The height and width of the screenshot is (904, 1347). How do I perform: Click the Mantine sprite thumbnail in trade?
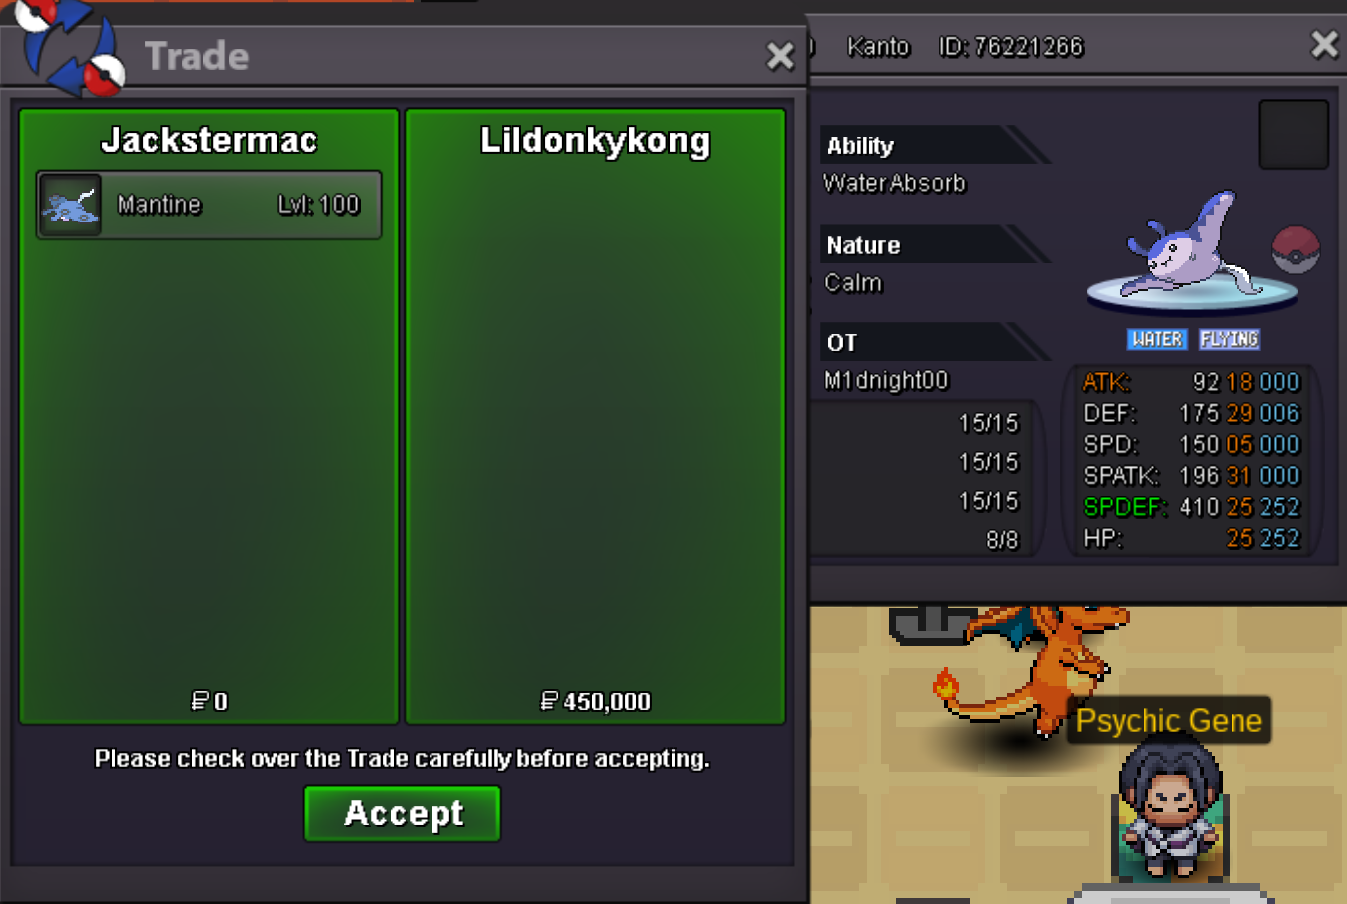(70, 205)
